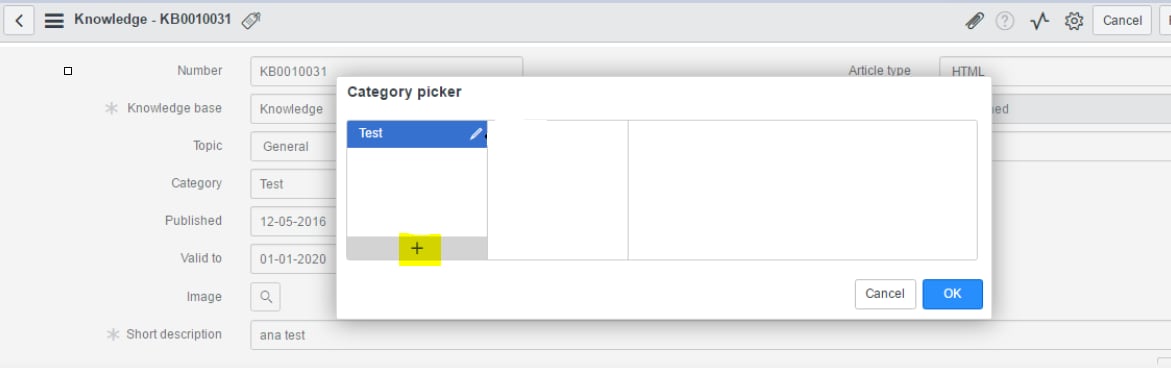Open the Article type HTML dropdown
1171x368 pixels.
[x=1054, y=71]
